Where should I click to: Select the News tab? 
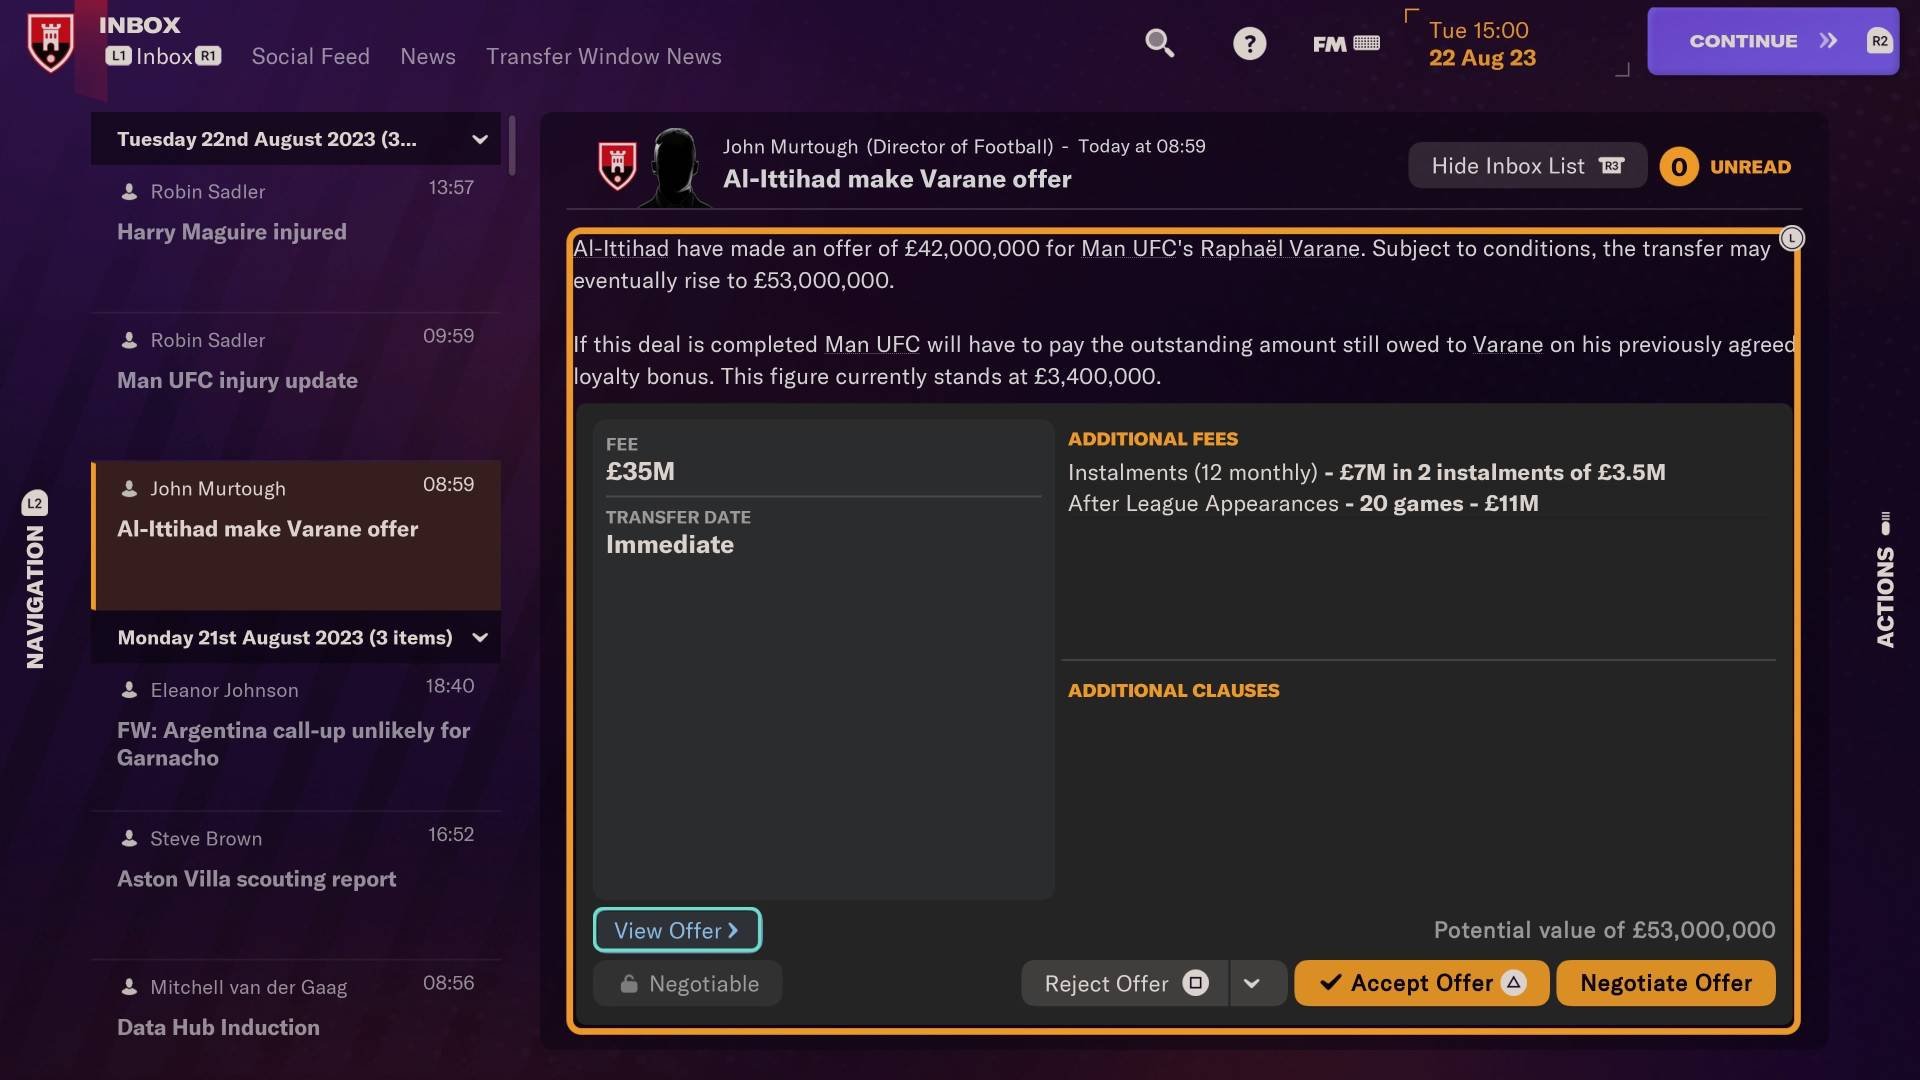pos(427,55)
